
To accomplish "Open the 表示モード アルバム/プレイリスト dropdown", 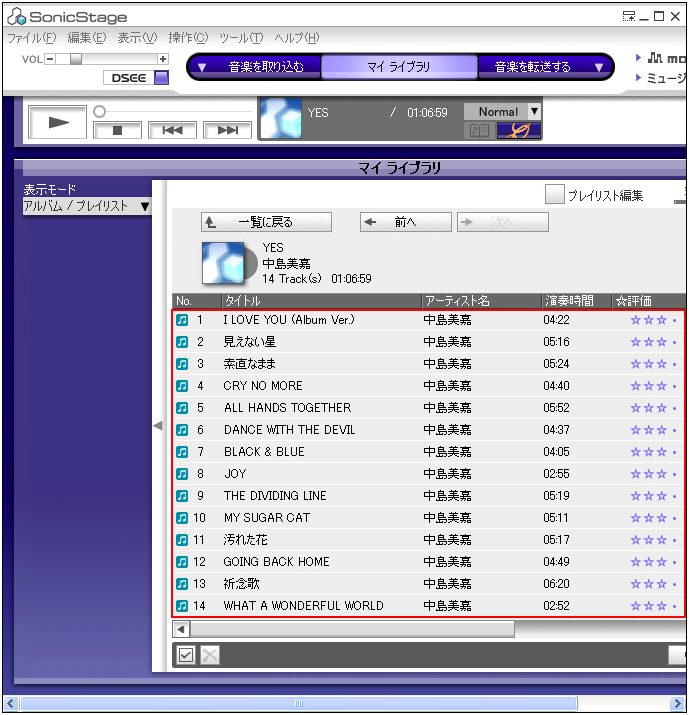I will point(87,206).
